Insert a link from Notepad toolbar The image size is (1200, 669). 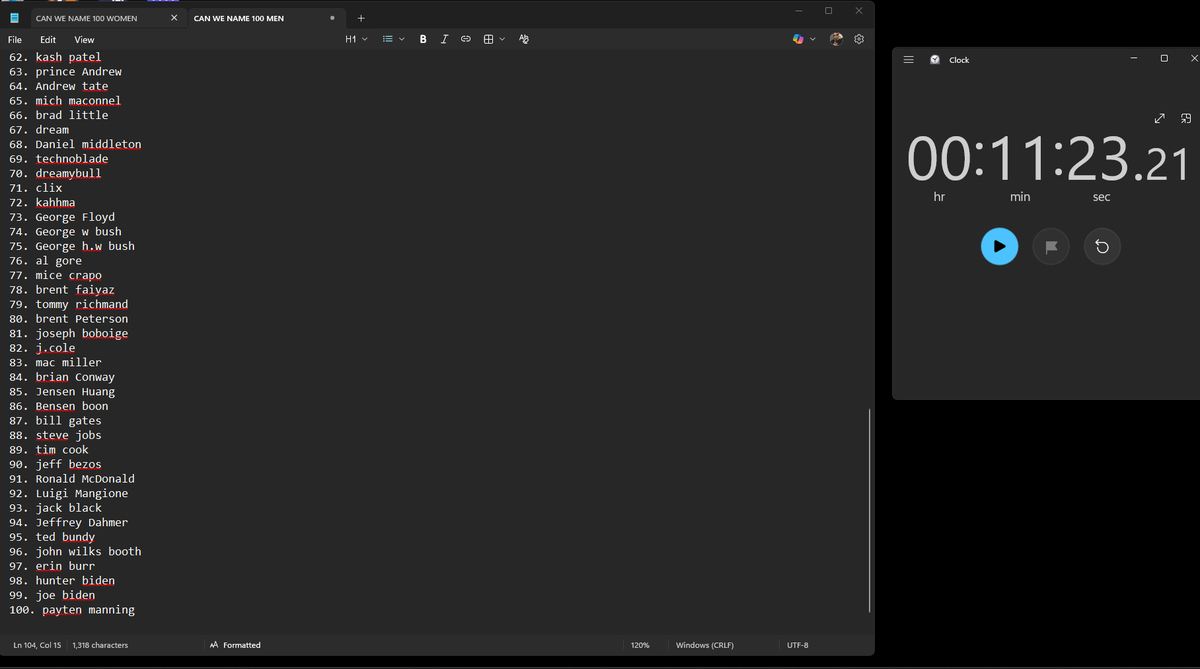pyautogui.click(x=465, y=39)
